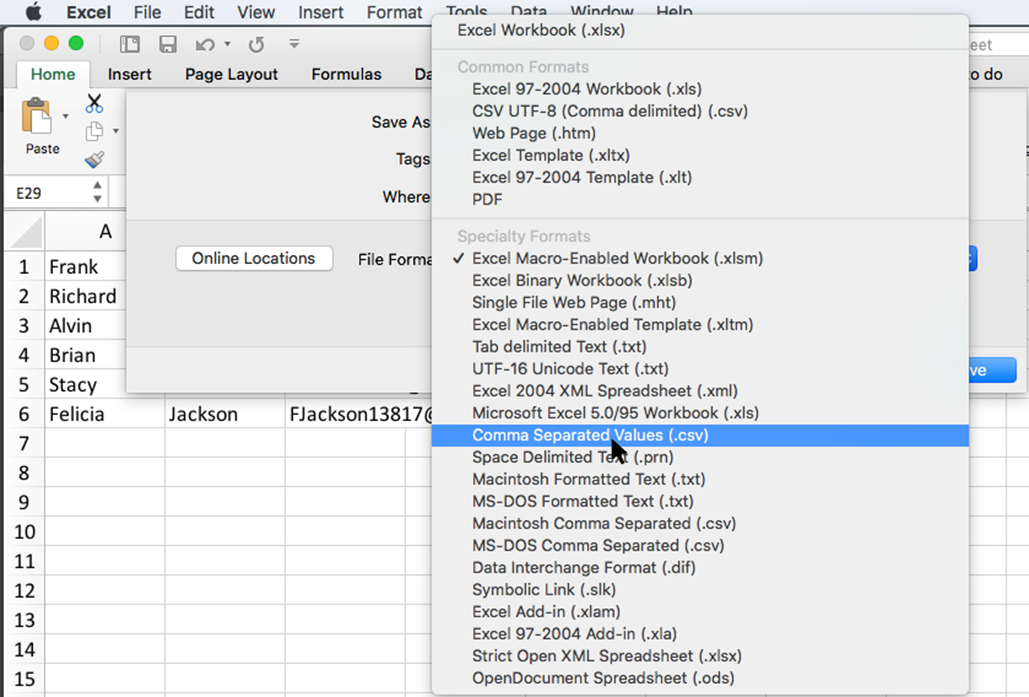Select Excel 2004 XML Spreadsheet (.xml)
This screenshot has width=1029, height=697.
click(x=700, y=391)
